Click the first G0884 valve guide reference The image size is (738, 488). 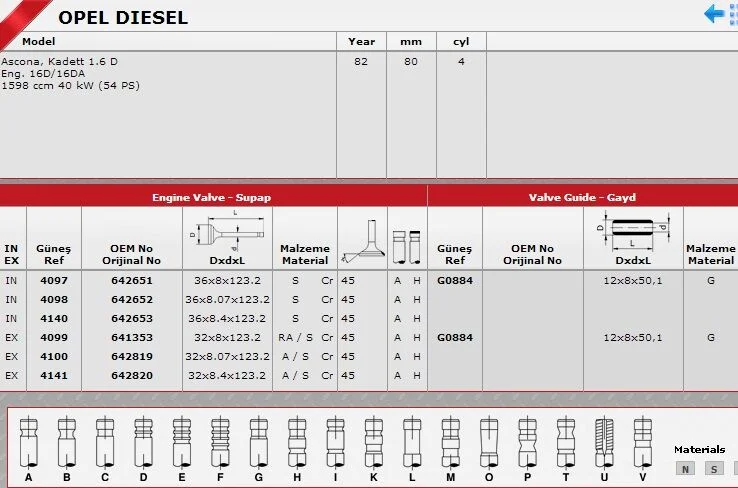pyautogui.click(x=454, y=280)
